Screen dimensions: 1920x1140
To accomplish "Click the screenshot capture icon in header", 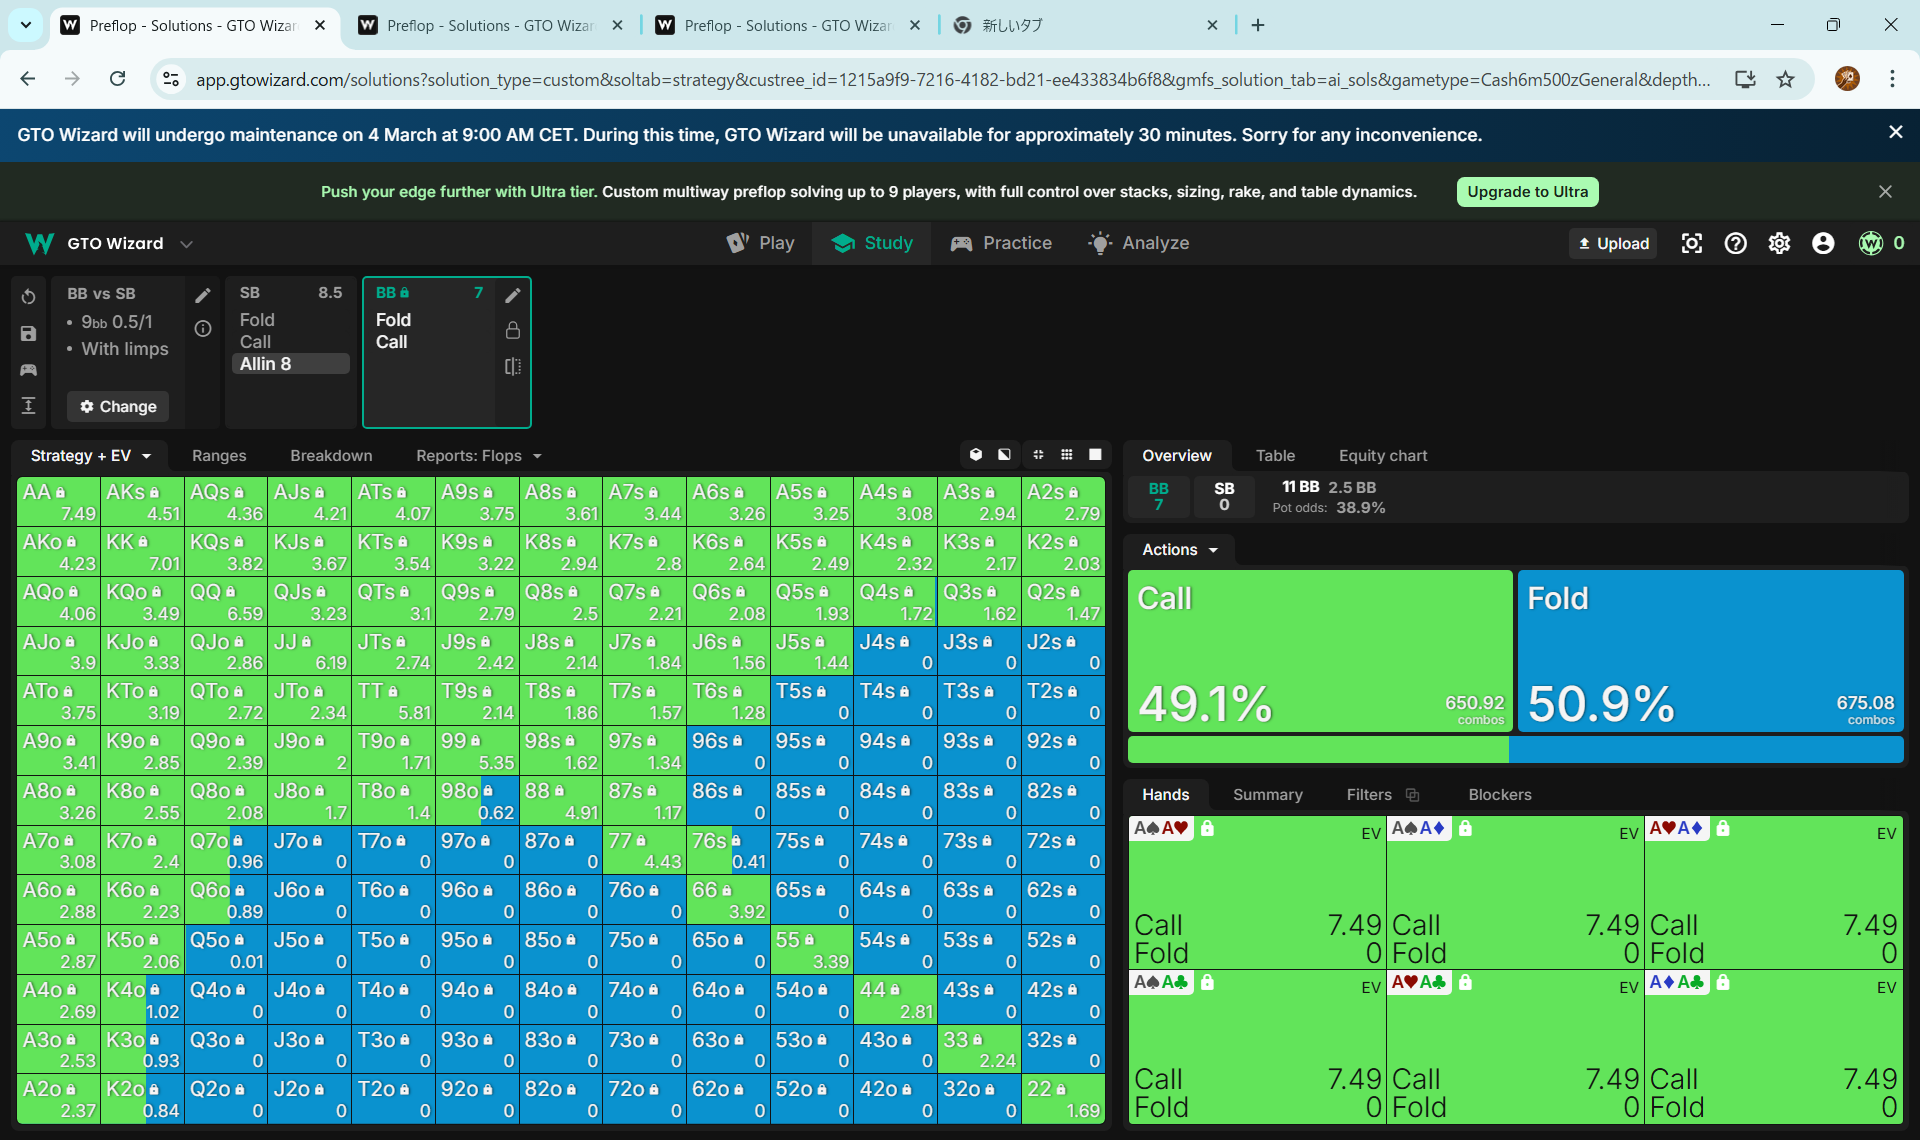I will click(x=1692, y=243).
